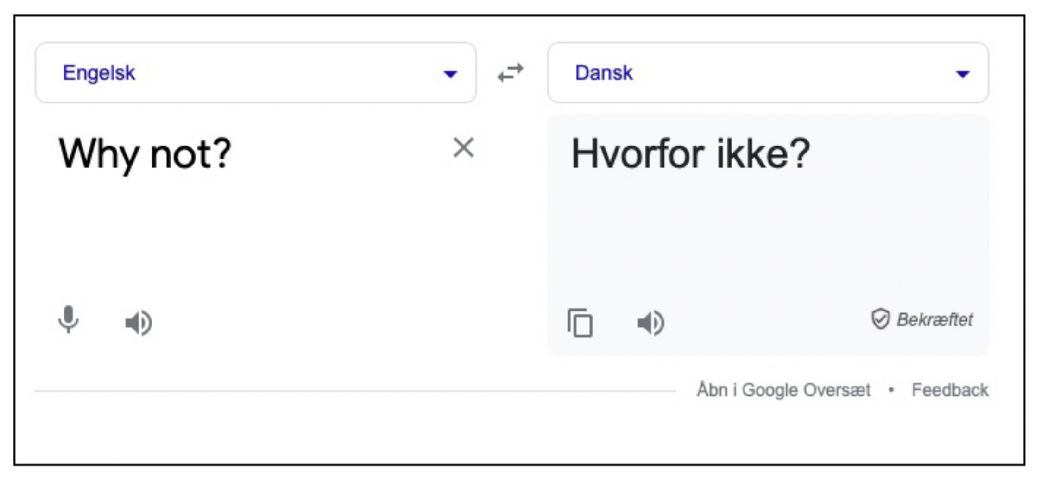The image size is (1040, 482).
Task: Open the Engelsk source language dropdown
Action: click(255, 73)
